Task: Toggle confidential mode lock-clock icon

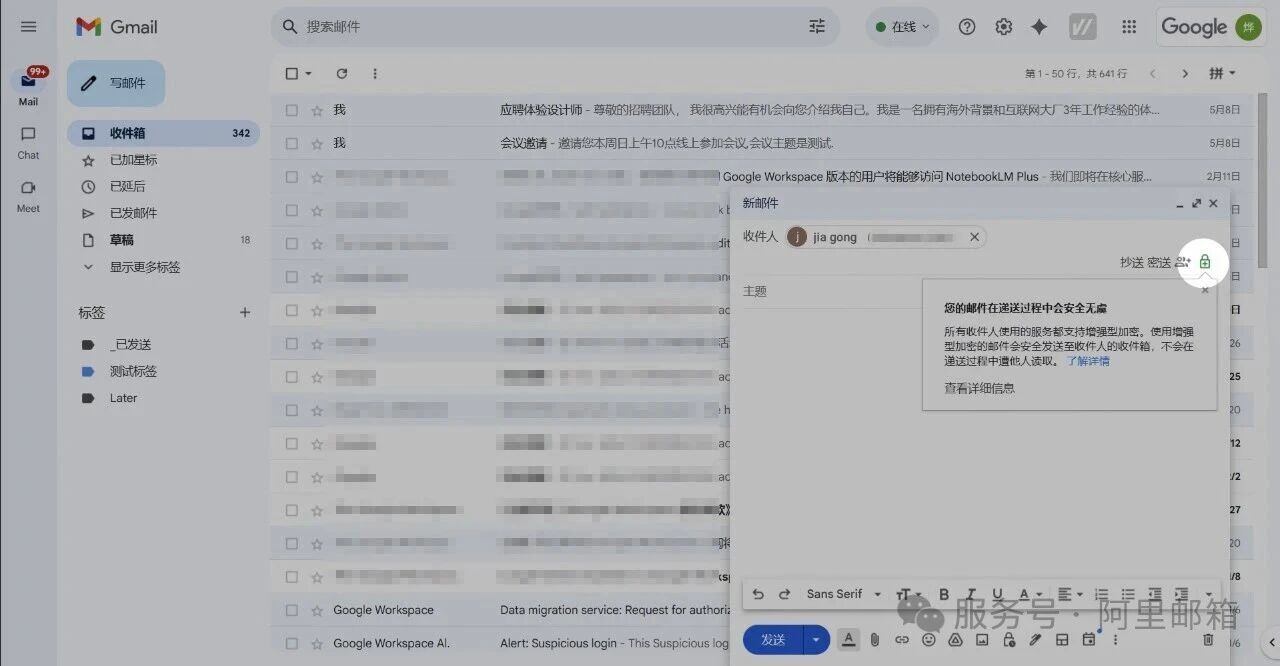Action: click(1009, 640)
